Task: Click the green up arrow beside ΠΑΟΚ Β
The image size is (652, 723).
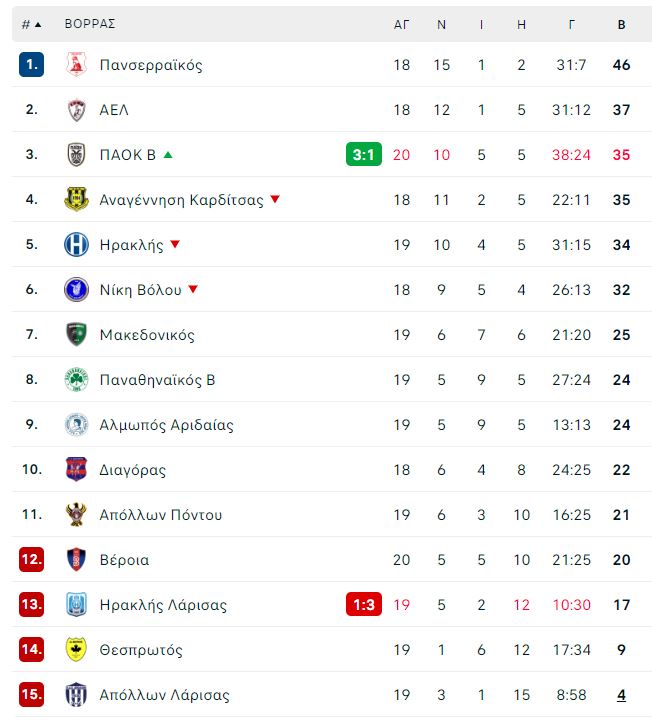Action: tap(168, 155)
